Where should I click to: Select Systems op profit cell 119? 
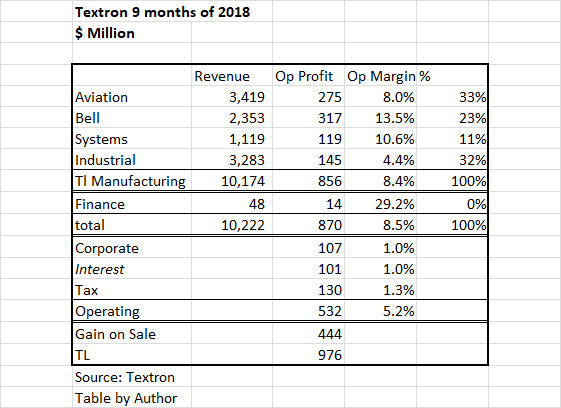308,139
